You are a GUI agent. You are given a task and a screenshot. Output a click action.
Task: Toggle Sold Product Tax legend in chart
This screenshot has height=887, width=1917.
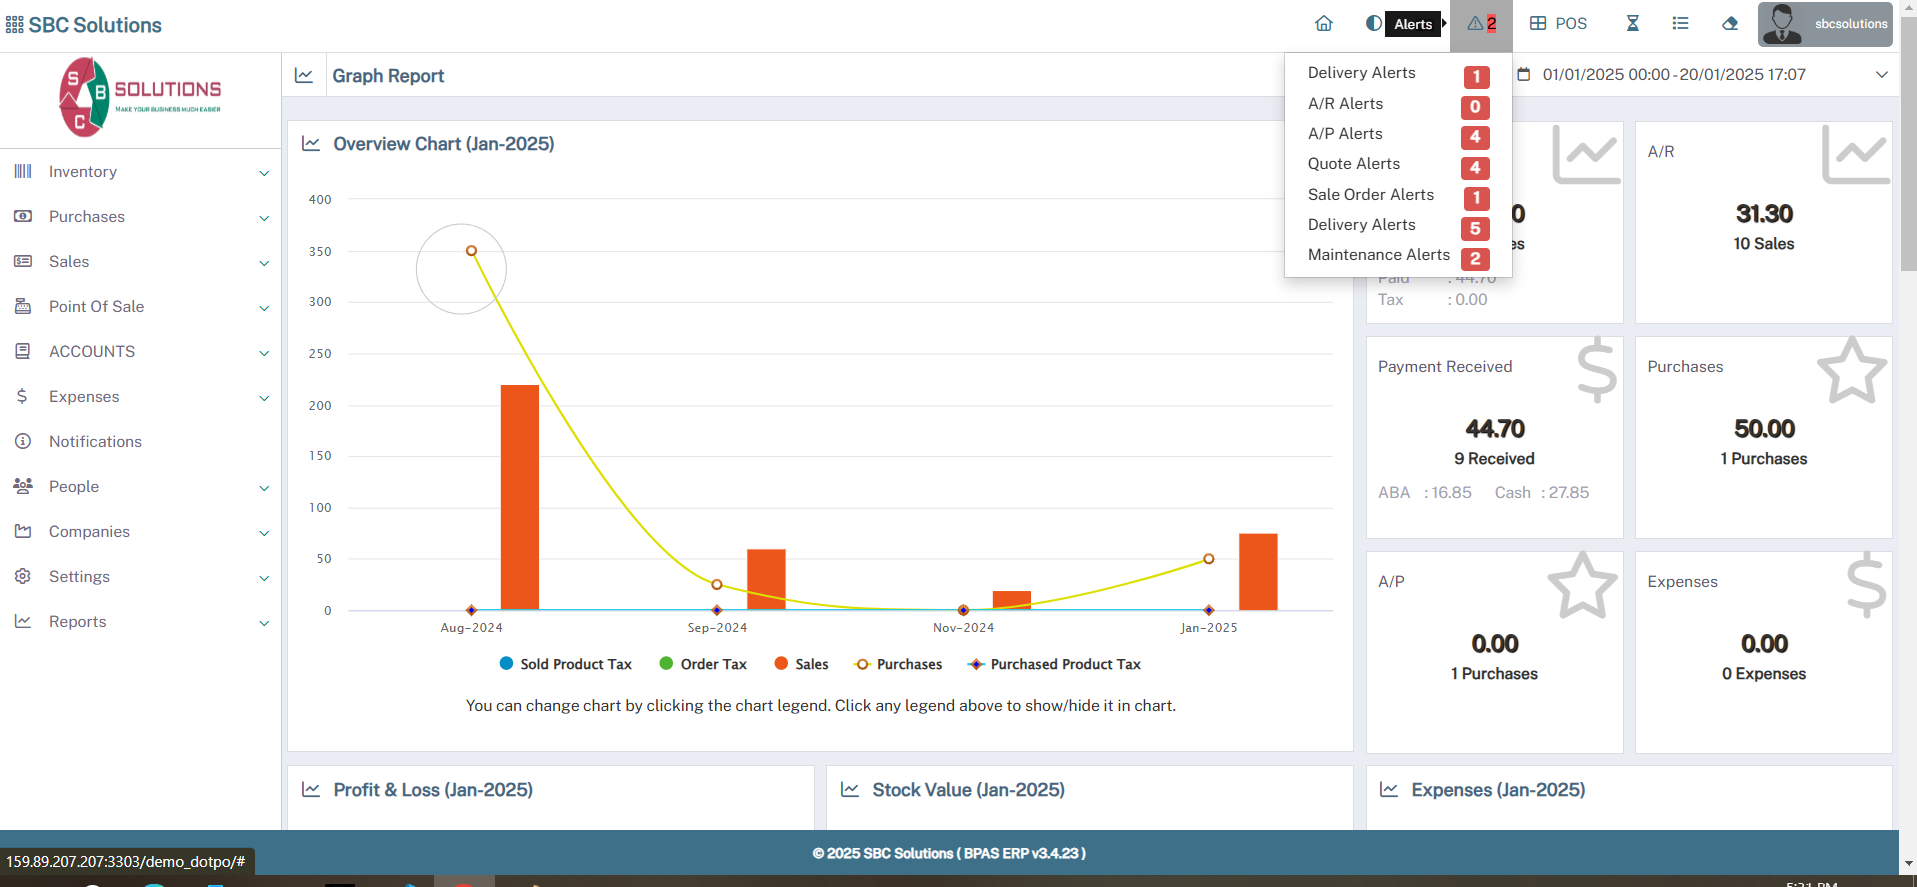pyautogui.click(x=565, y=664)
